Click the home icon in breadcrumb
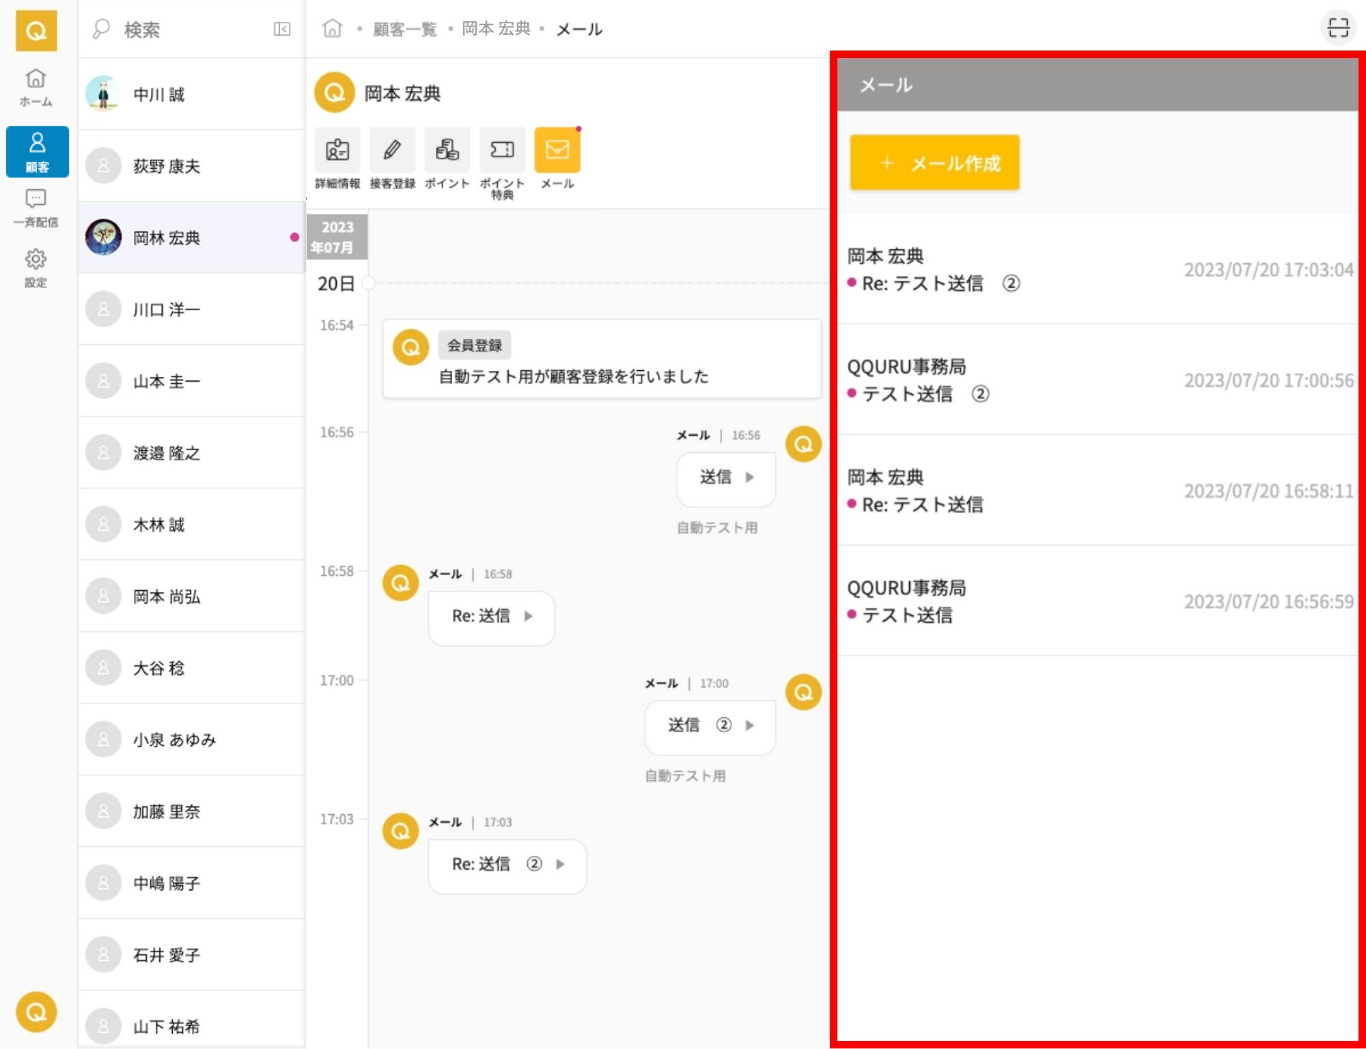The height and width of the screenshot is (1049, 1366). [x=332, y=29]
